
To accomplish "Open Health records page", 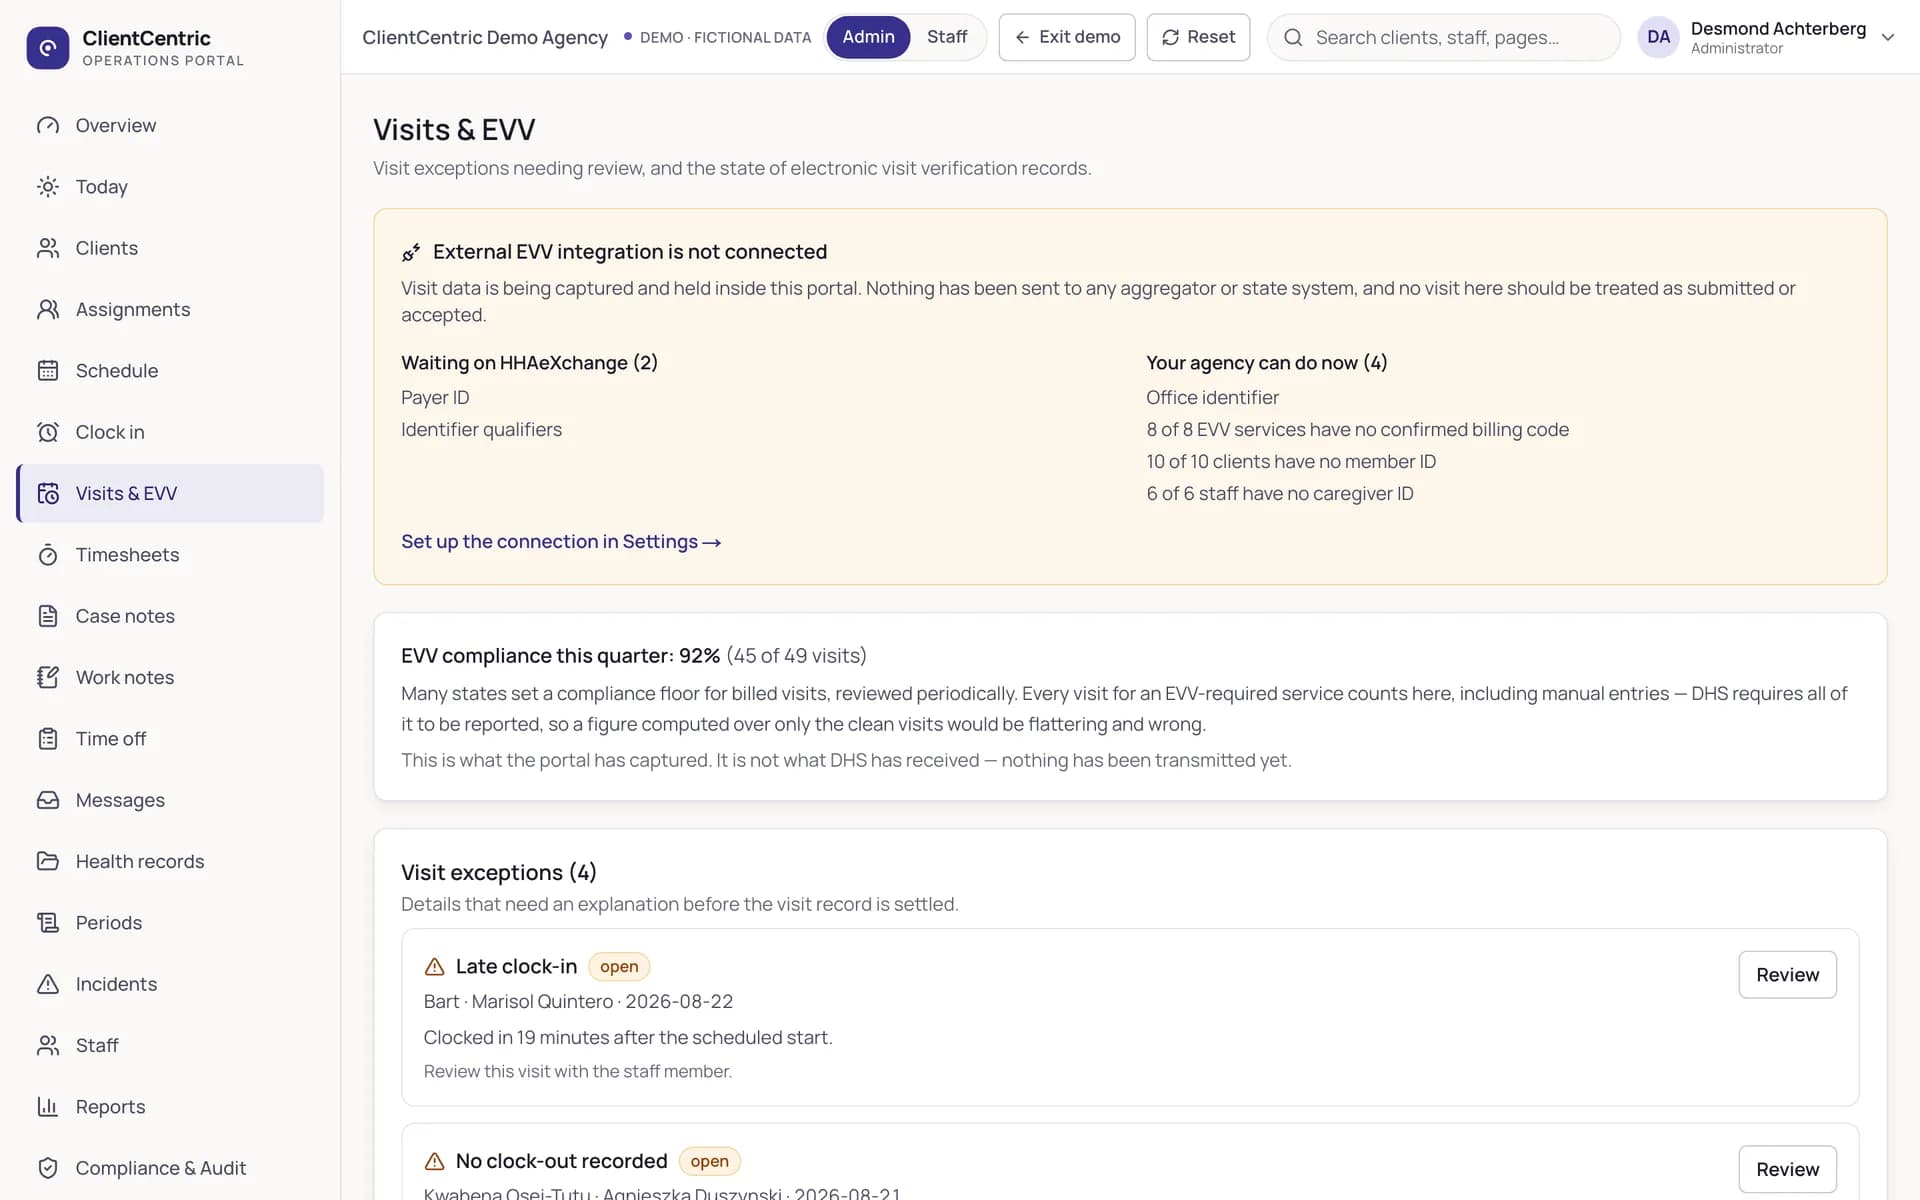I will [170, 861].
